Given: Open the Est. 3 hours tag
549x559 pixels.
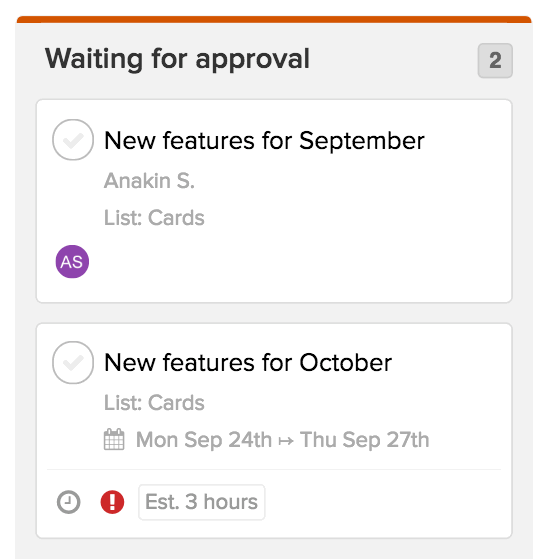Looking at the screenshot, I should (x=201, y=502).
